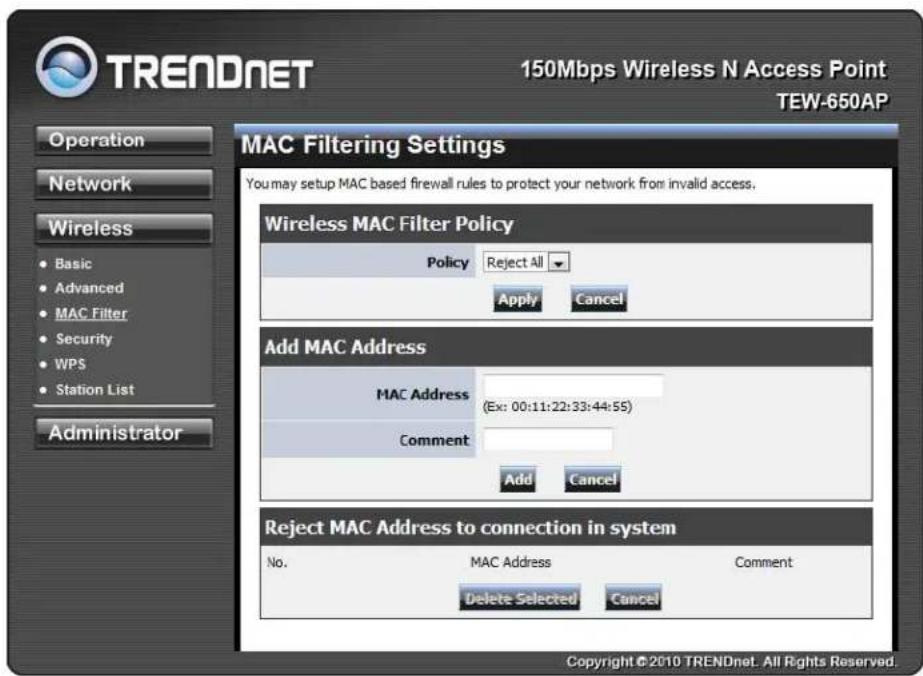Apply the wireless MAC filter policy
This screenshot has height=676, width=923.
[517, 300]
